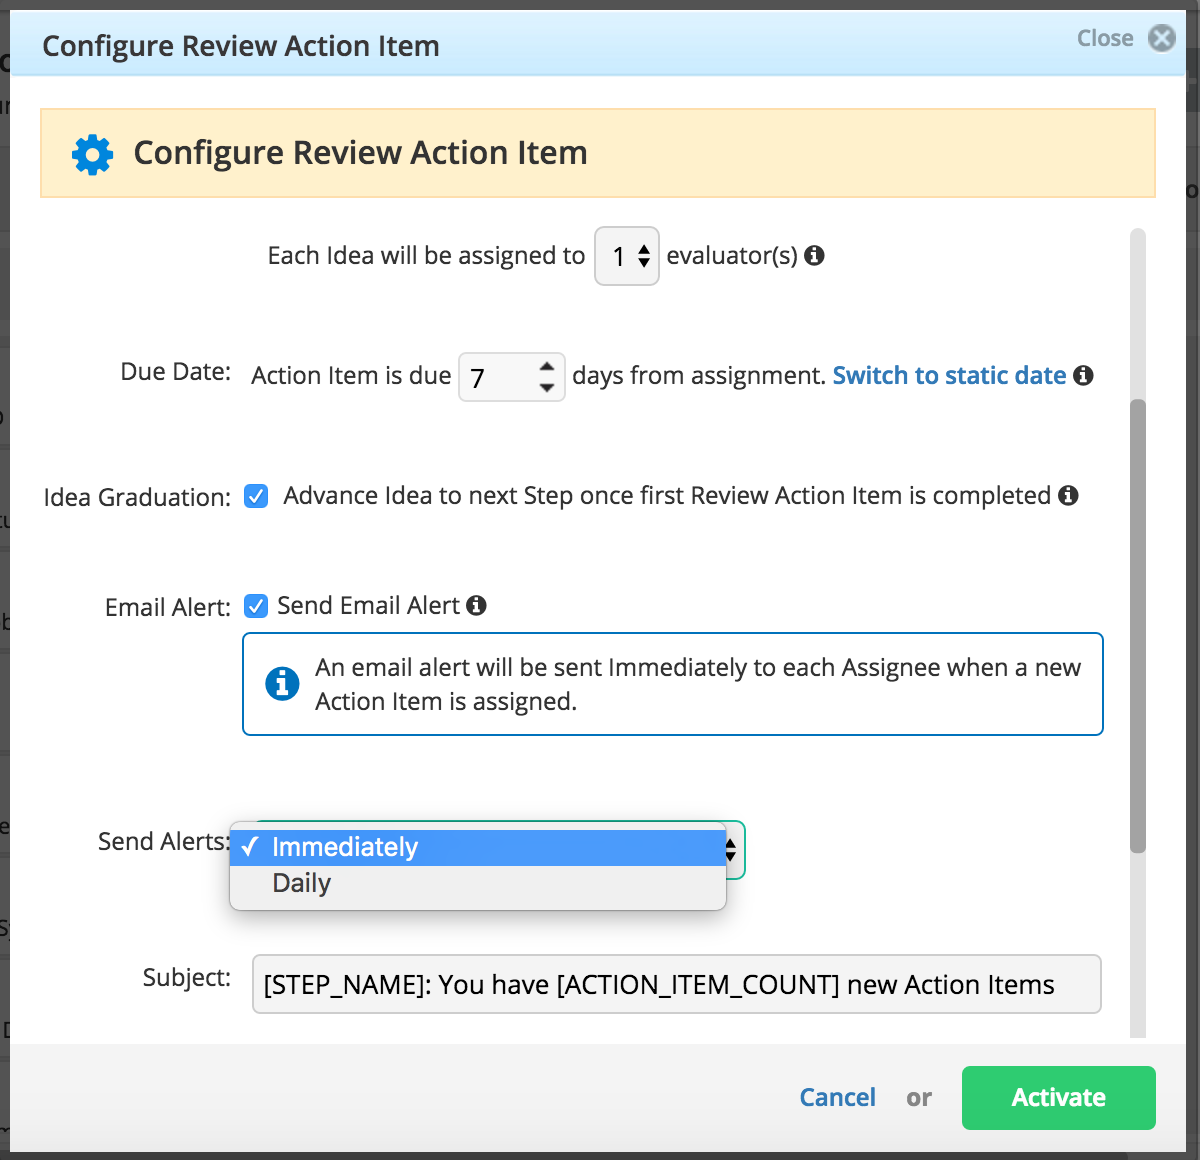The width and height of the screenshot is (1200, 1160).
Task: Click the Send Alerts dropdown arrows
Action: point(732,850)
